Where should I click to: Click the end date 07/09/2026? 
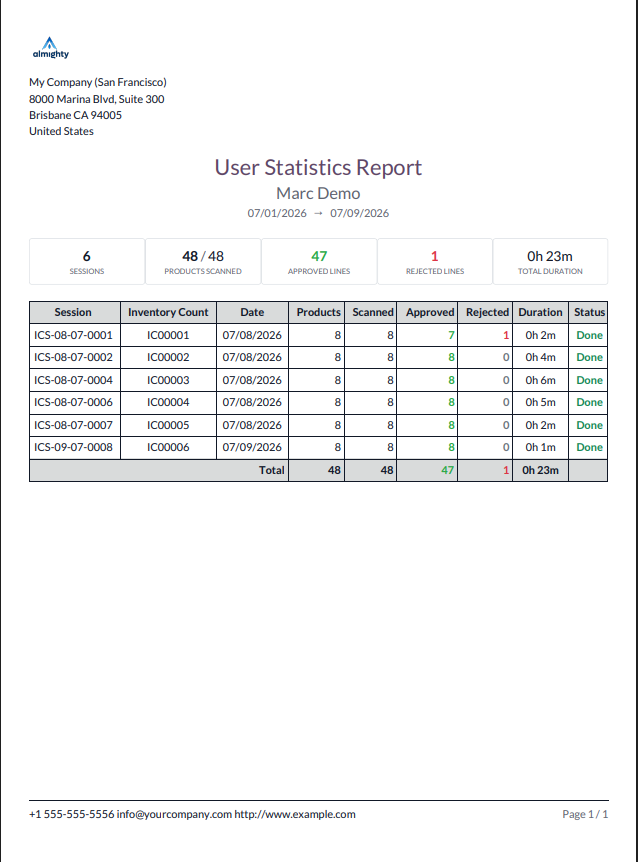[x=359, y=213]
